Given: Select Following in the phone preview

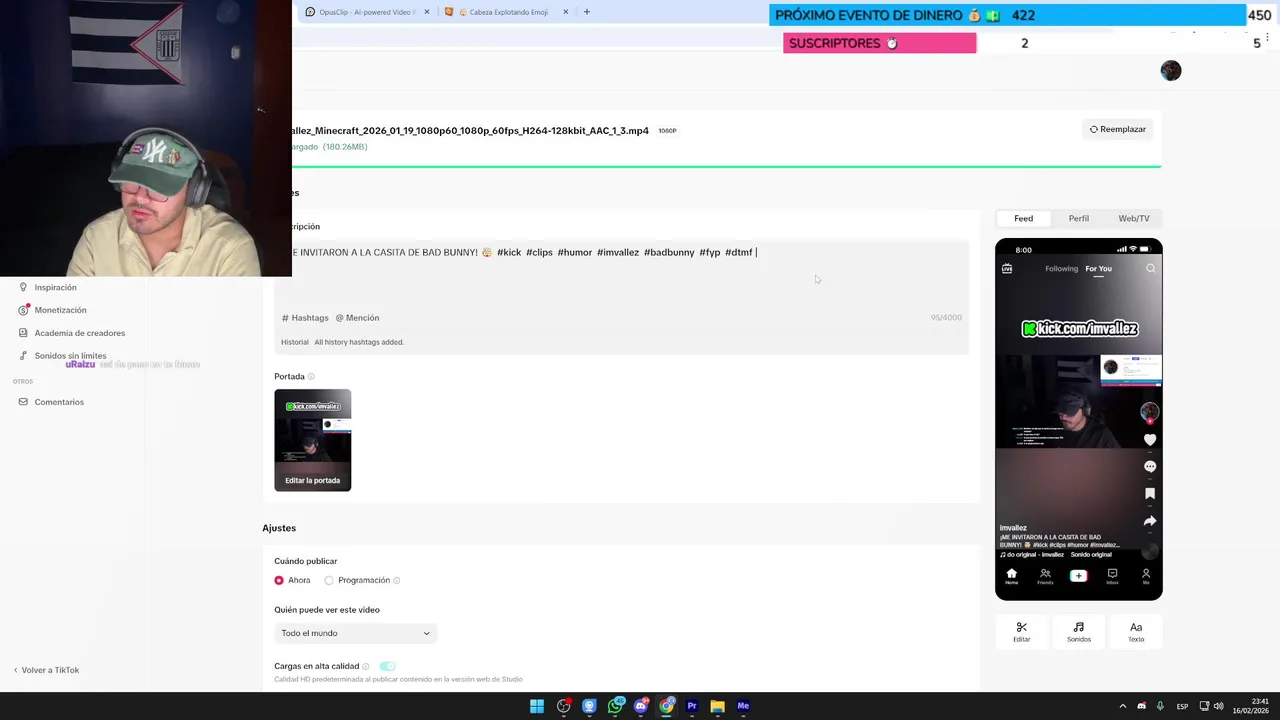Looking at the screenshot, I should pyautogui.click(x=1061, y=268).
